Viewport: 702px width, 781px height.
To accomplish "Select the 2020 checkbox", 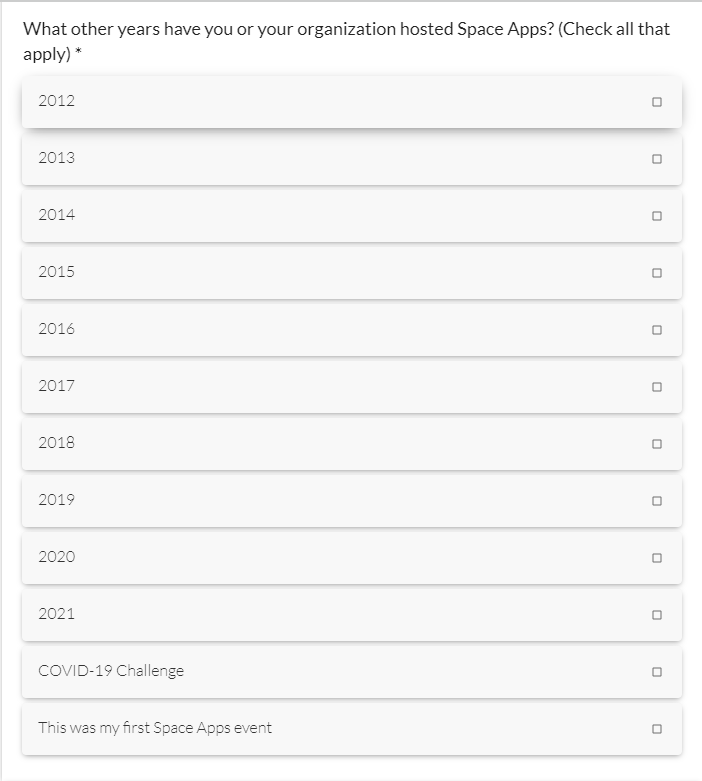I will (x=656, y=558).
